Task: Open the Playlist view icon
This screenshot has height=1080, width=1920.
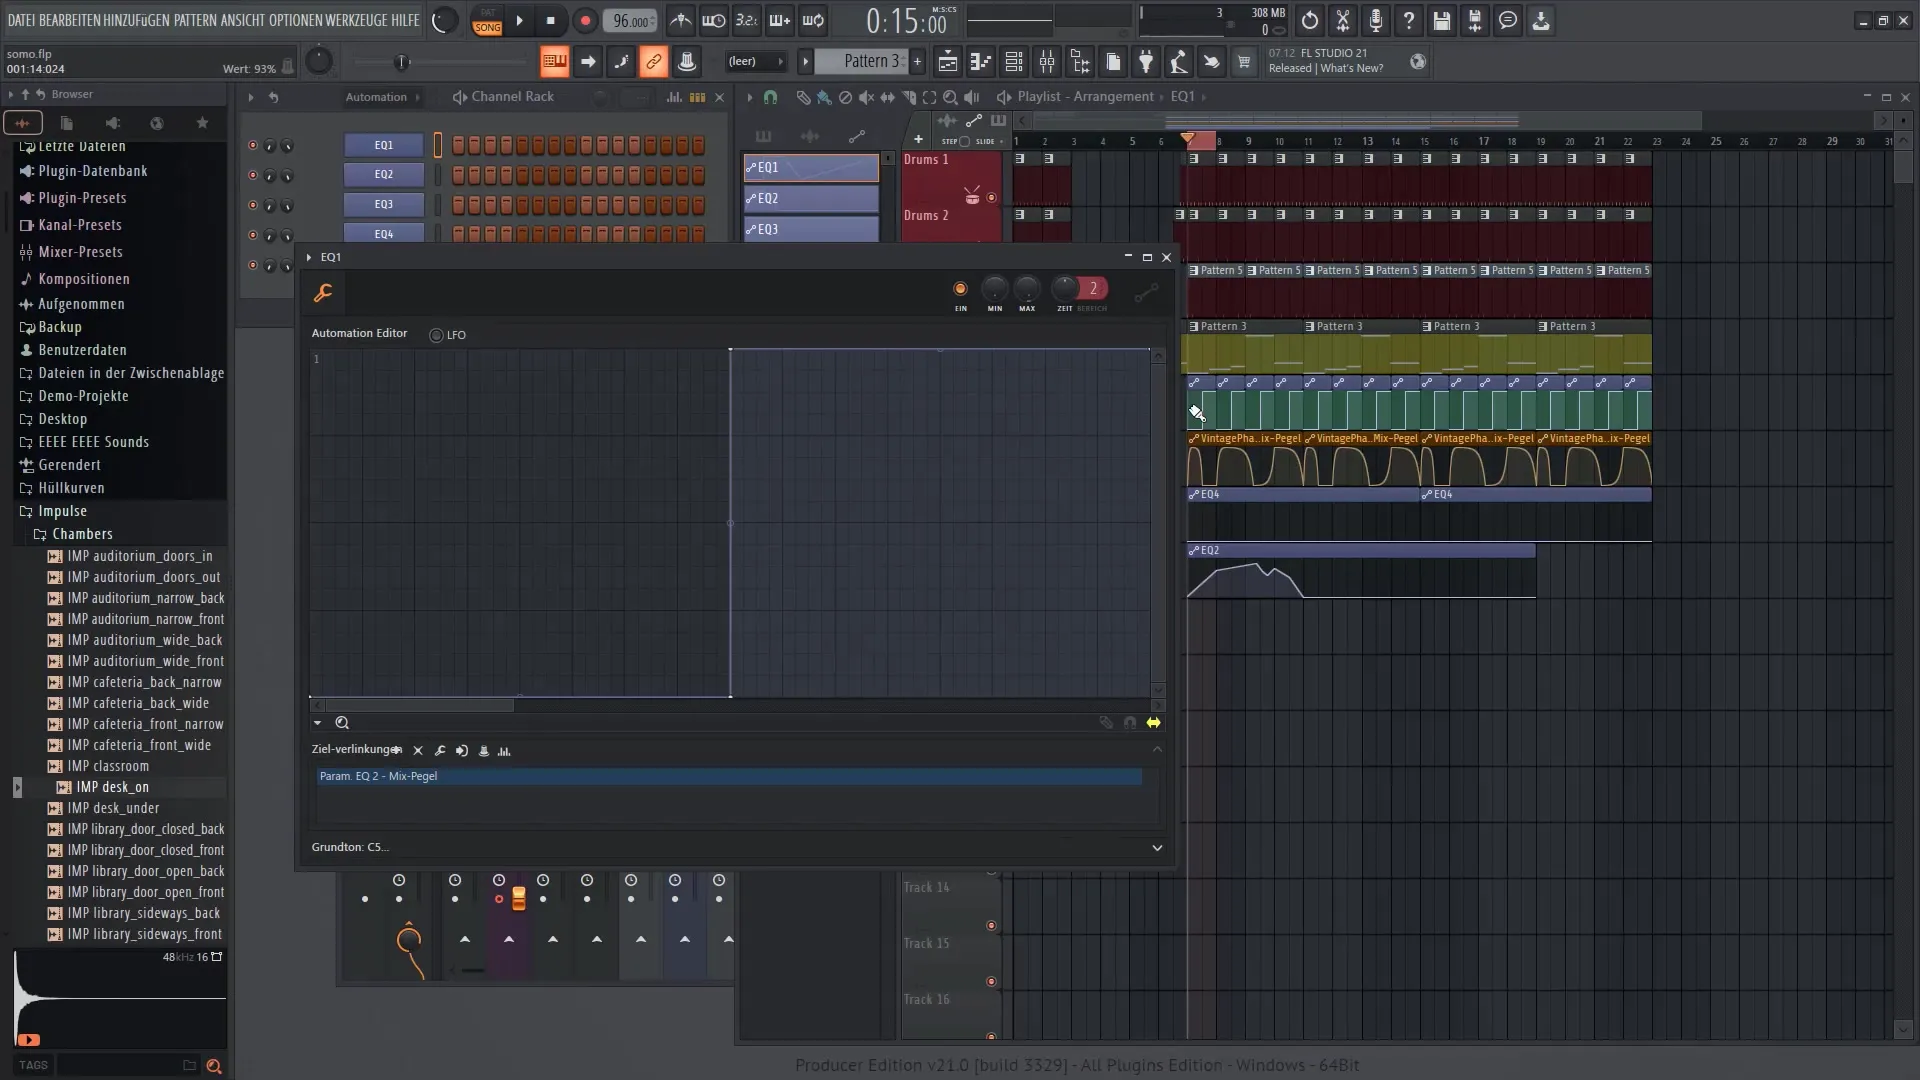Action: pyautogui.click(x=947, y=62)
